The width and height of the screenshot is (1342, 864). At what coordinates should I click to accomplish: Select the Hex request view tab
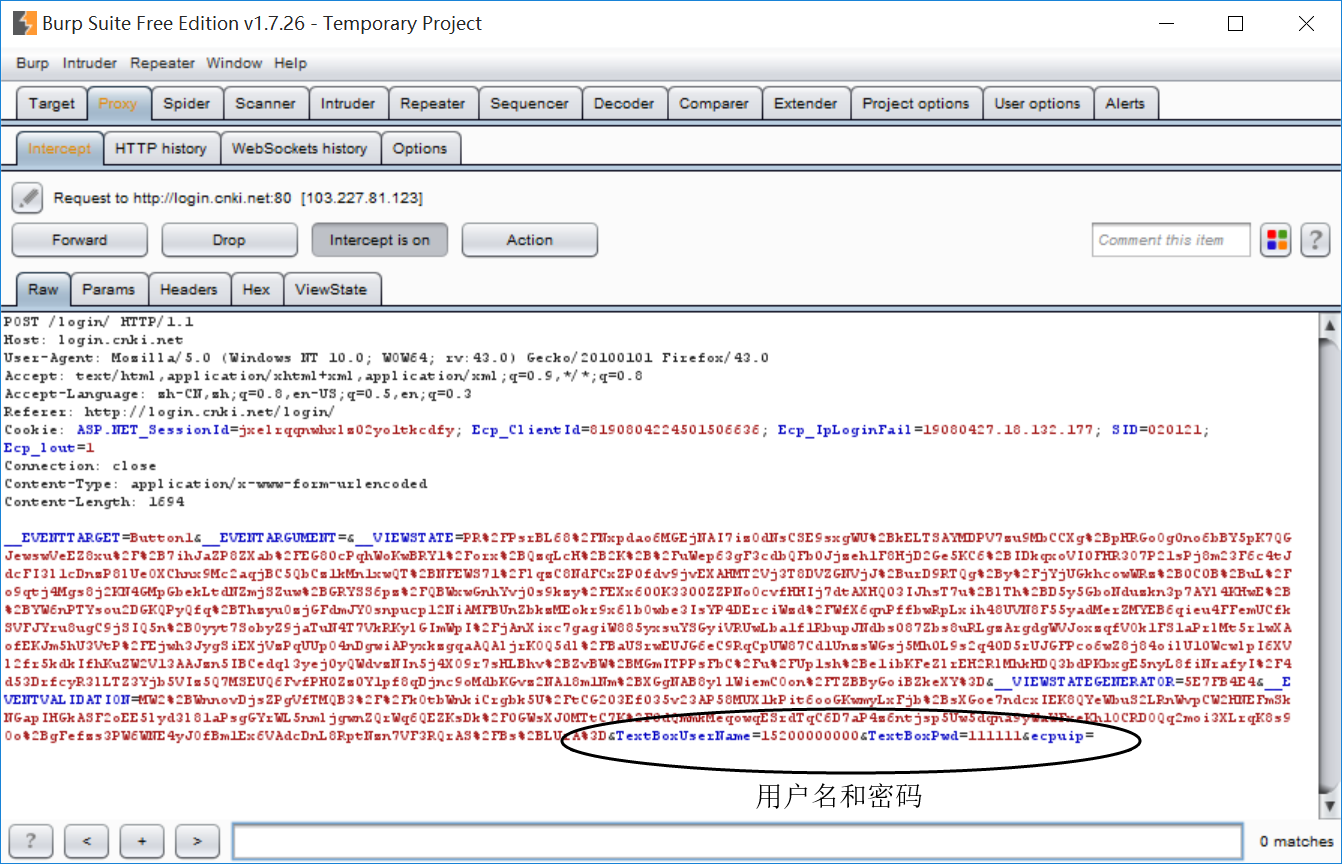pyautogui.click(x=256, y=289)
